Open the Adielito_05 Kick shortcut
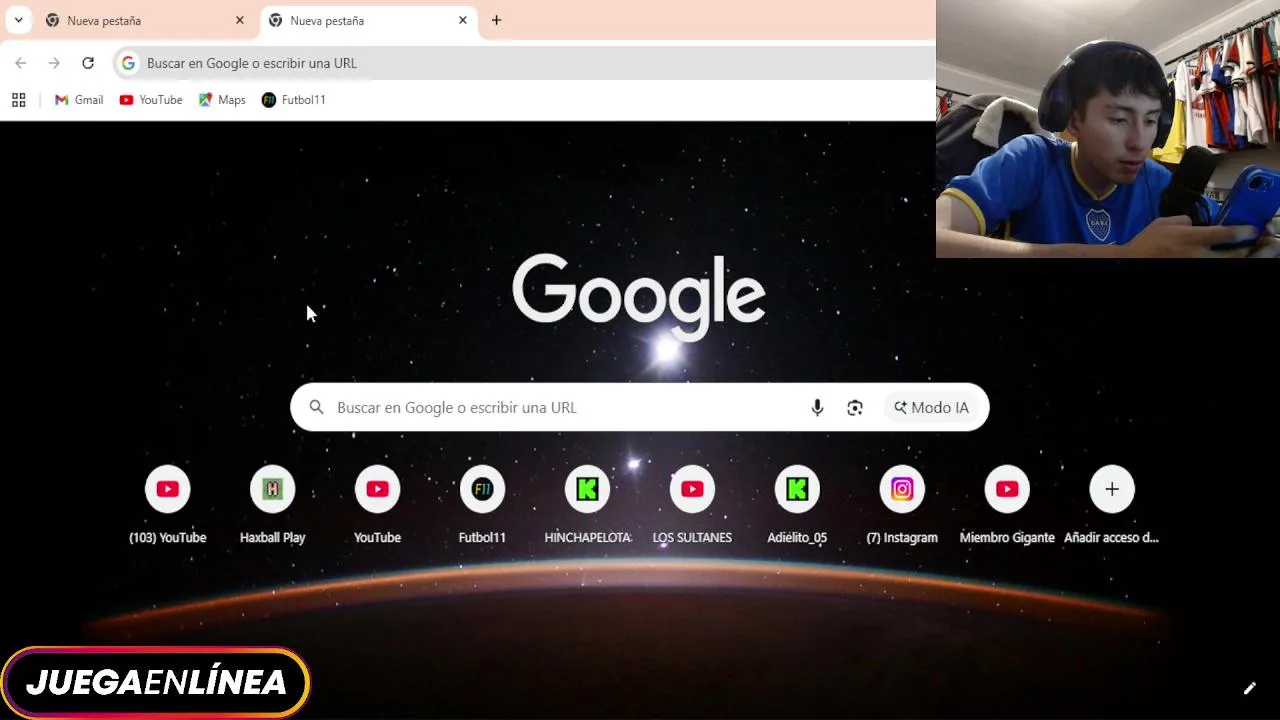This screenshot has width=1280, height=720. point(797,504)
